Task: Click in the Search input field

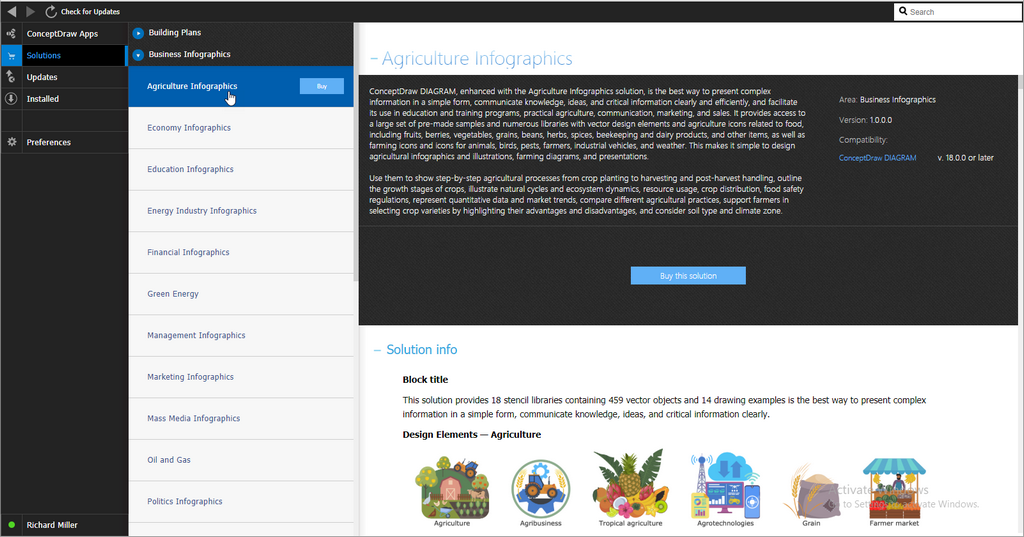Action: [x=957, y=11]
